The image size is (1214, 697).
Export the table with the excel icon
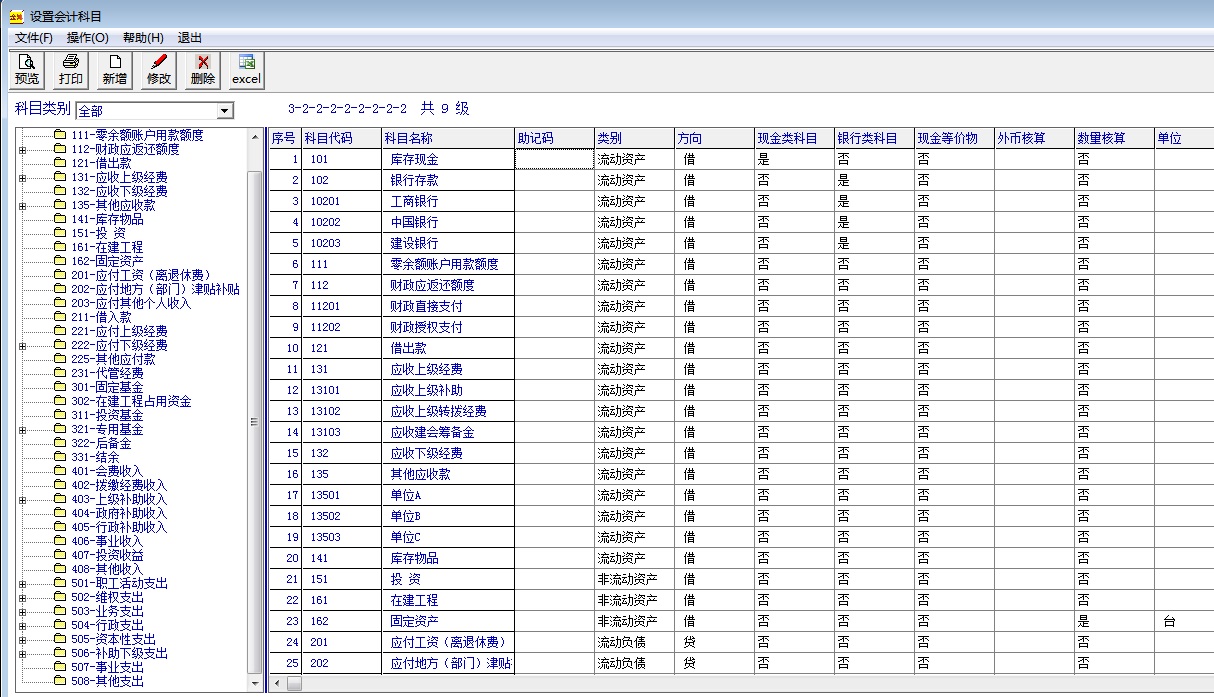click(x=247, y=70)
